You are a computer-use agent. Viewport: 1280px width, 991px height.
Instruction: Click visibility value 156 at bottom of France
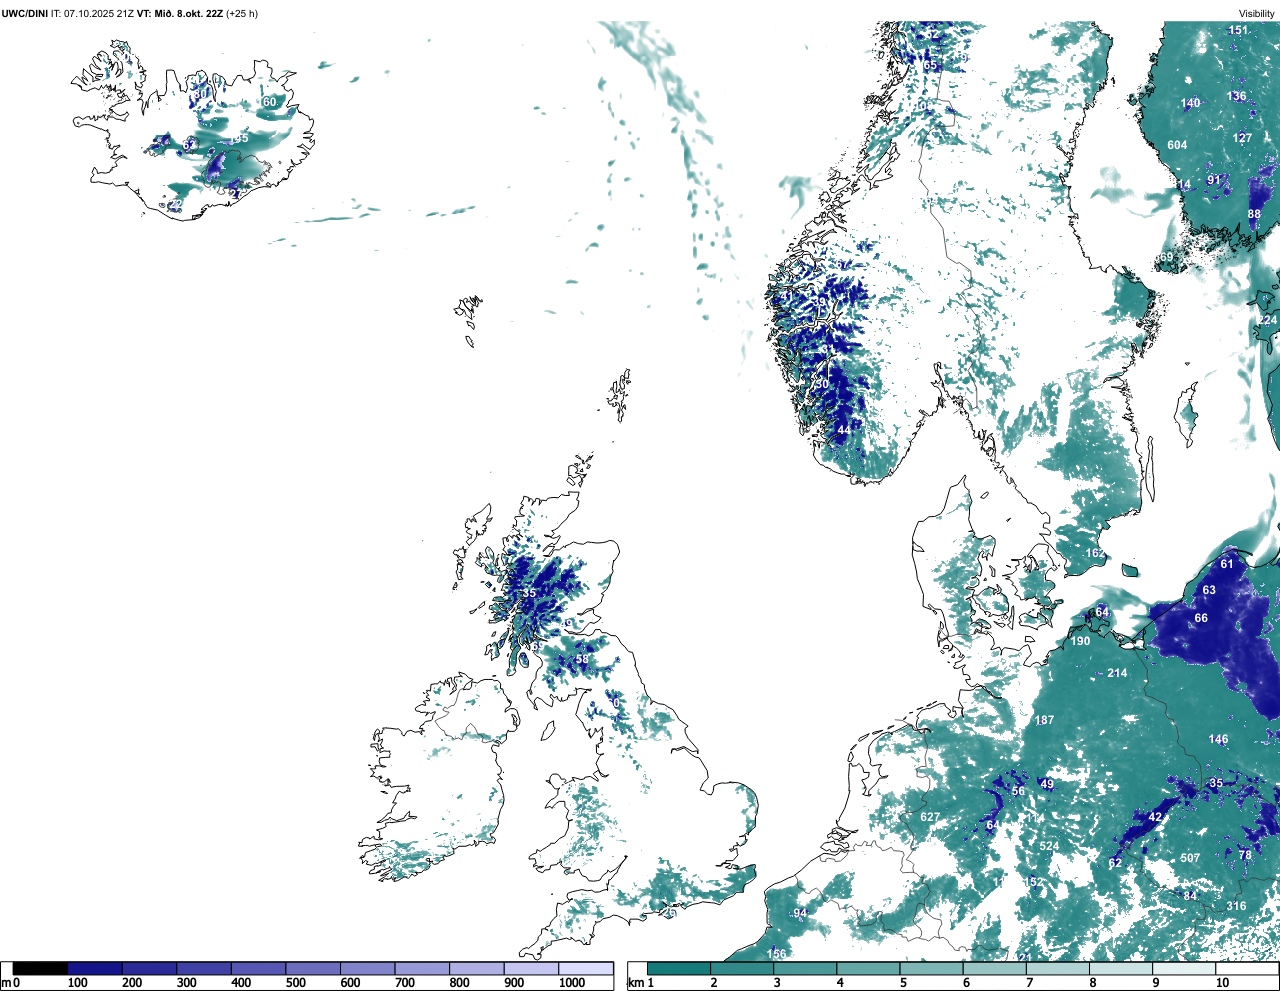[776, 954]
